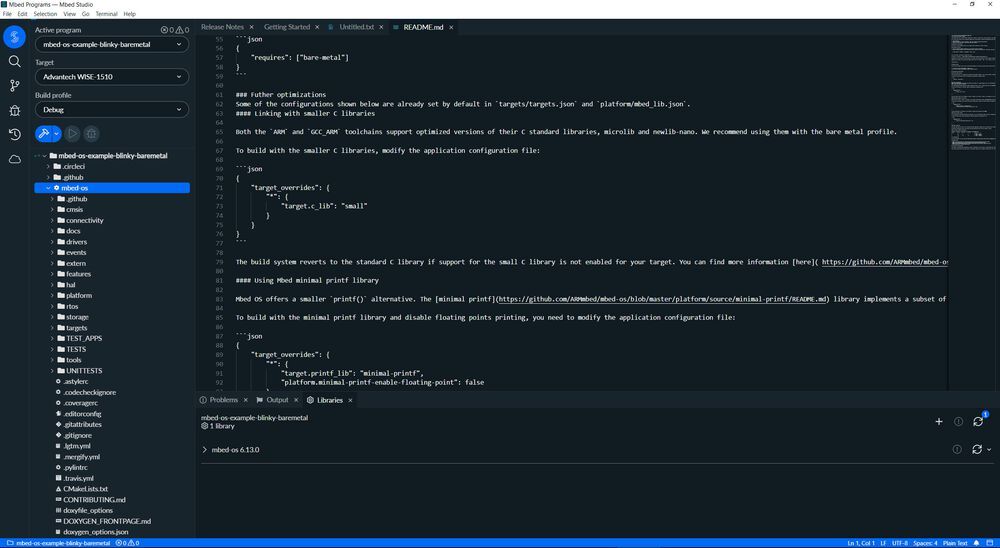Open the View menu
This screenshot has height=548, width=1000.
point(70,13)
